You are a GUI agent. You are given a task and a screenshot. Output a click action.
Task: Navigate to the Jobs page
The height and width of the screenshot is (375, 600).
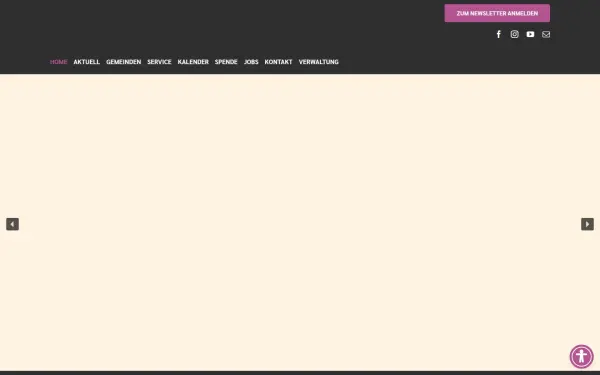tap(251, 62)
